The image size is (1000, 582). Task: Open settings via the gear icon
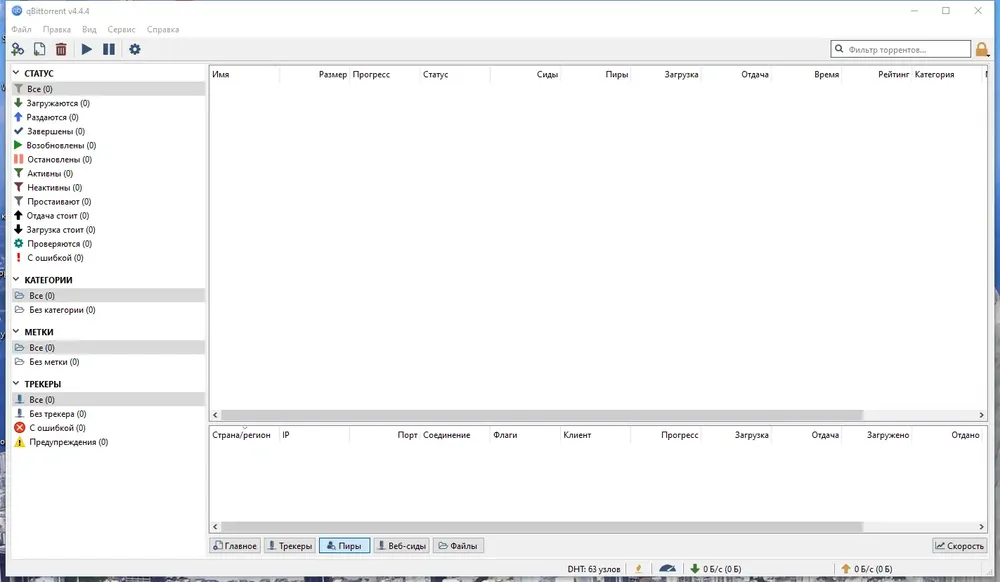tap(135, 49)
